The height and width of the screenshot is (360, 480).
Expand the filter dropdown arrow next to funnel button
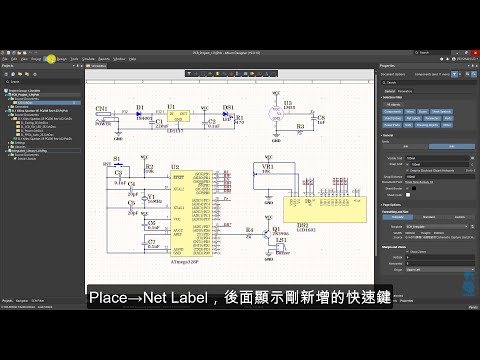point(460,74)
